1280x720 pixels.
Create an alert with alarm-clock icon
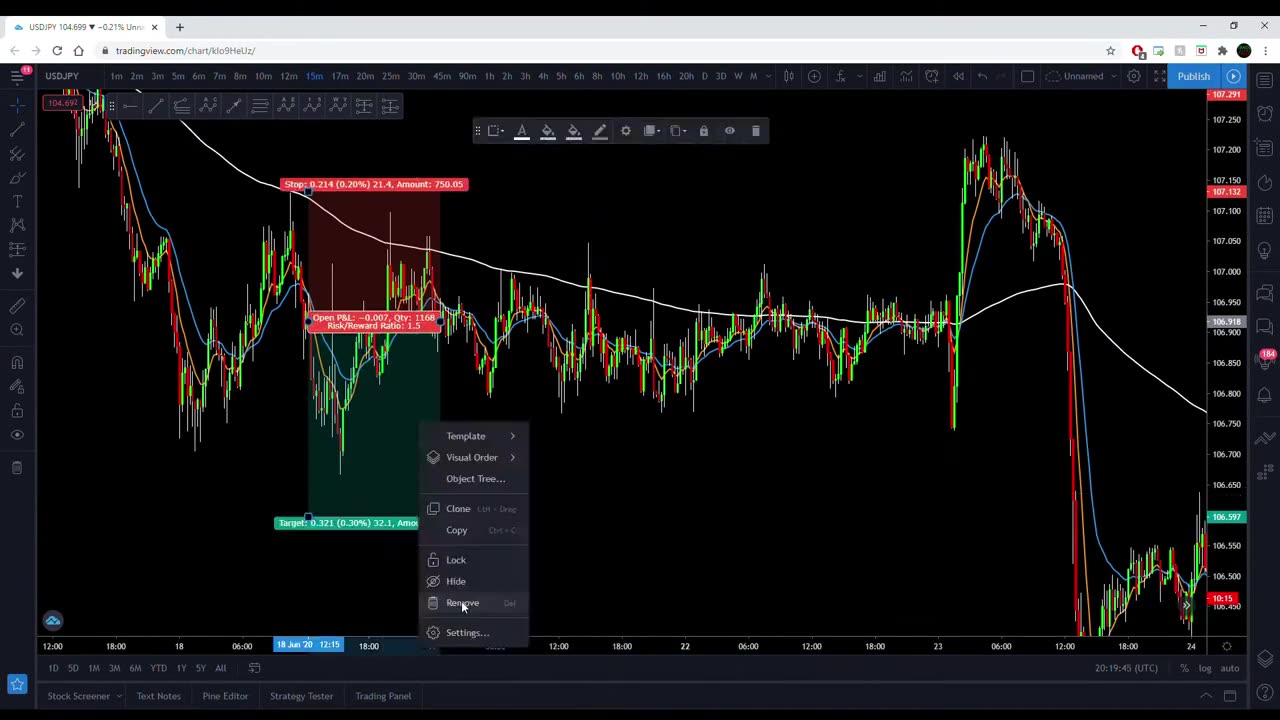coord(932,76)
